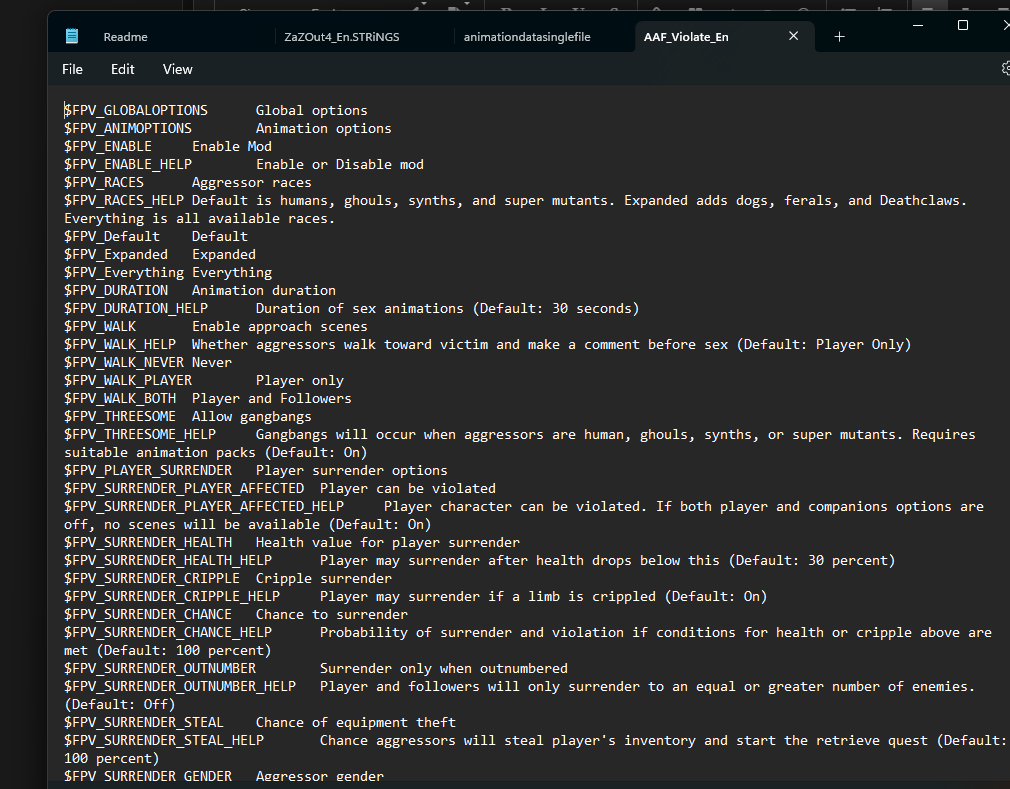
Task: Click the $FPV_WALK_NEVER key
Action: click(124, 363)
